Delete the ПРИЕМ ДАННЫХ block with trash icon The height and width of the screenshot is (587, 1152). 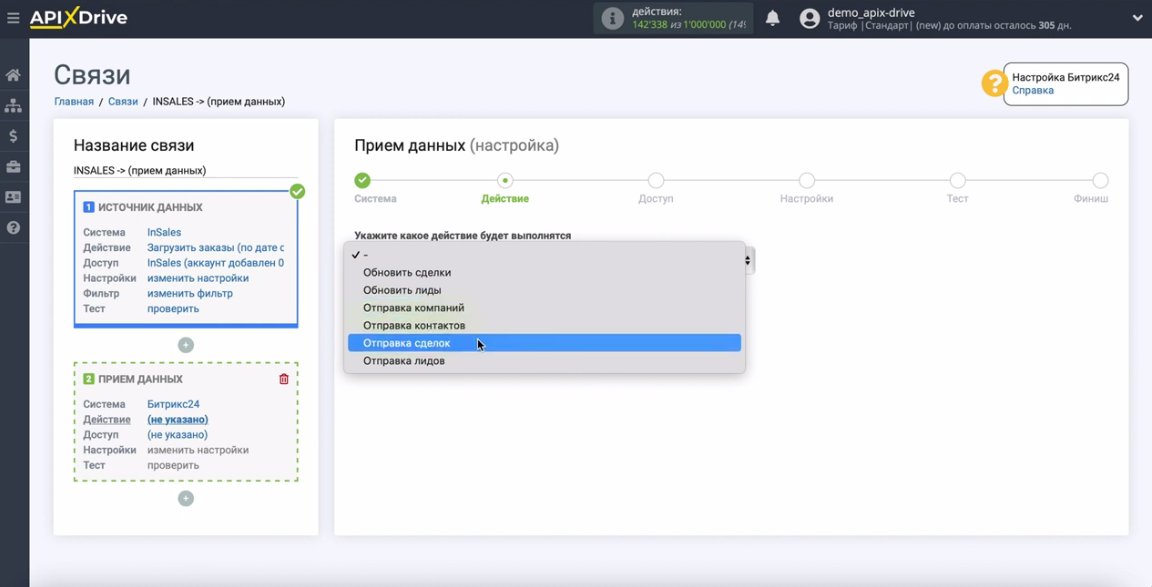click(284, 379)
